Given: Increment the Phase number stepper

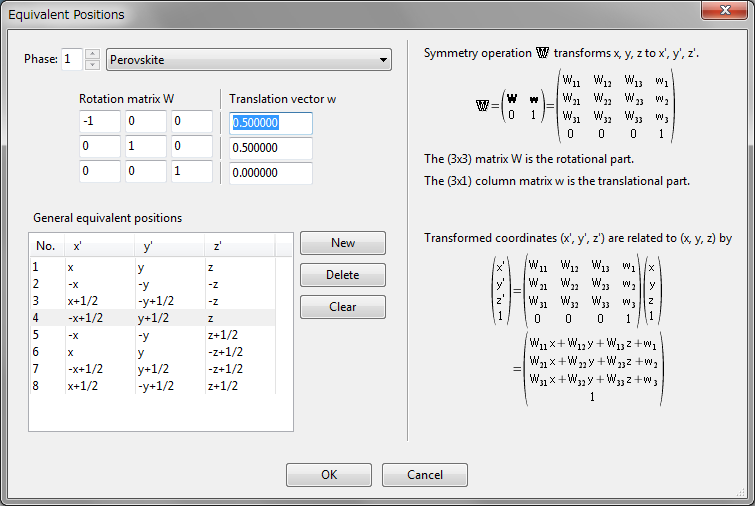Looking at the screenshot, I should point(92,55).
